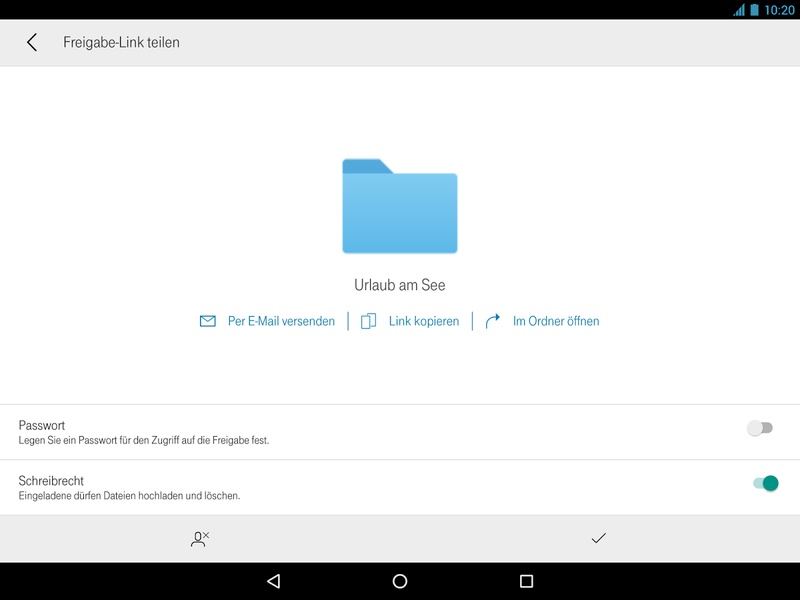
Task: Click the 'Passwort' setting label
Action: point(42,425)
